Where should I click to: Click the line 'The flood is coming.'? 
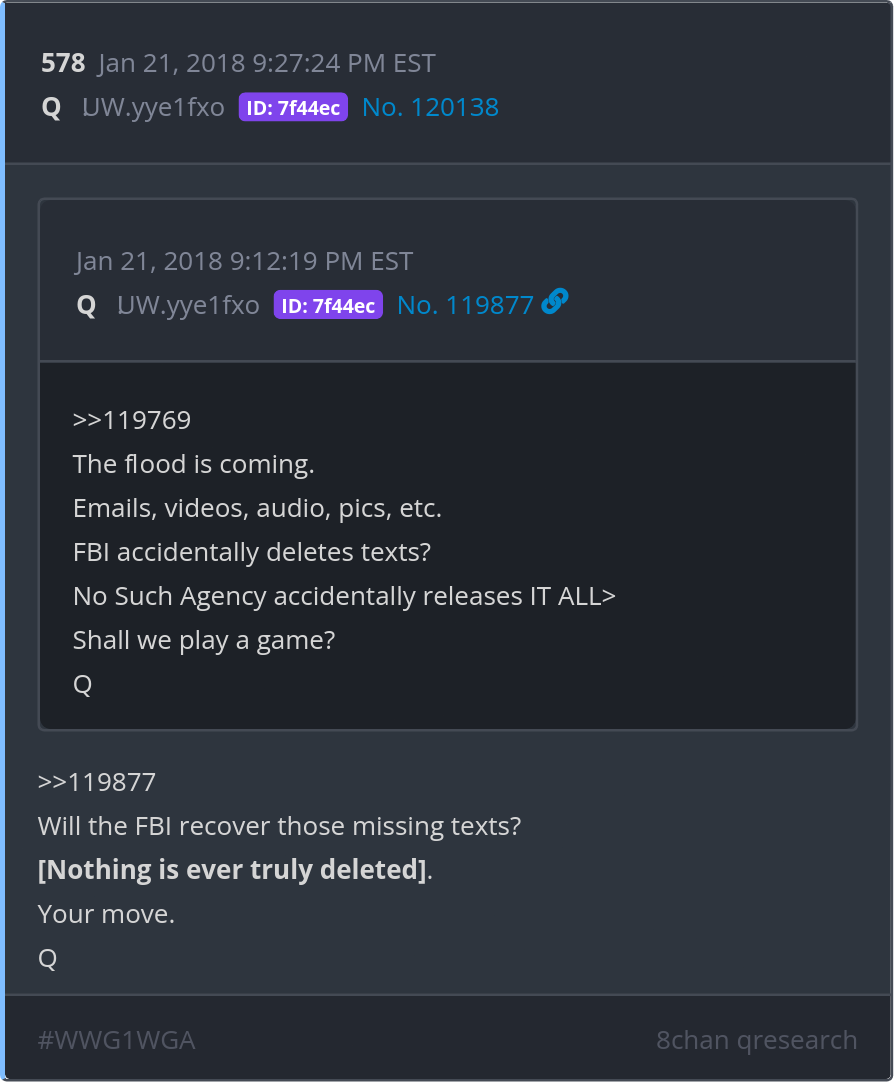pos(194,464)
